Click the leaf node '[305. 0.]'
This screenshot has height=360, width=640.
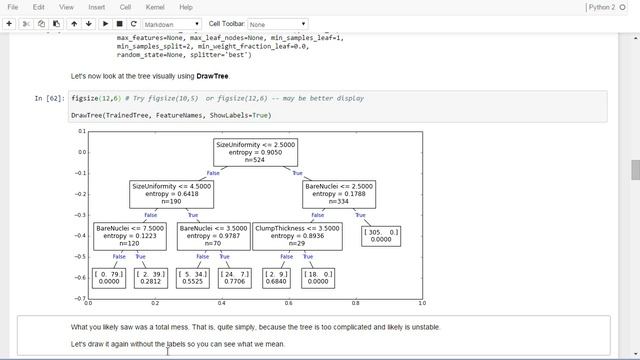(381, 236)
